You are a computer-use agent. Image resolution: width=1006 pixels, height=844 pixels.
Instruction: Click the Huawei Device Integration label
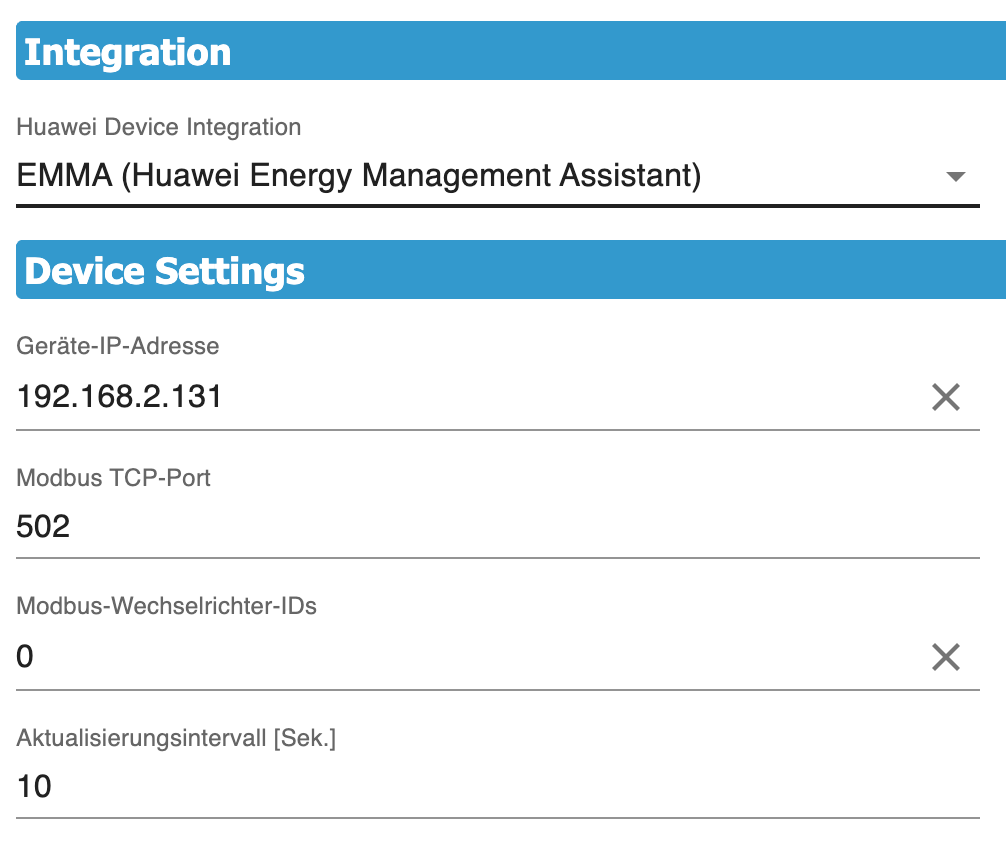pos(159,127)
